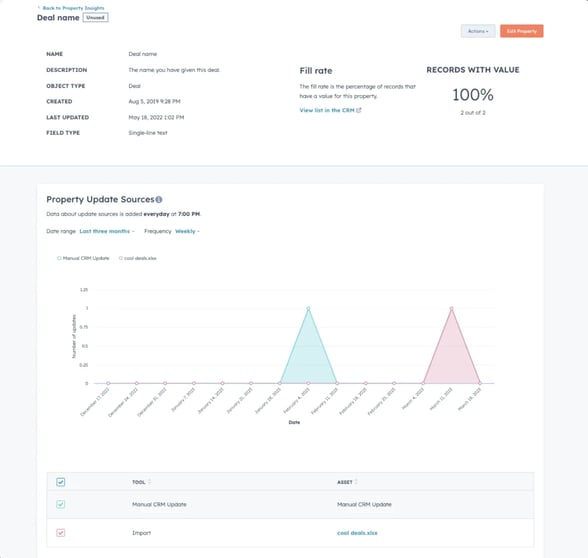Click 'The name you have given this deal.' description
The height and width of the screenshot is (558, 588).
[174, 70]
